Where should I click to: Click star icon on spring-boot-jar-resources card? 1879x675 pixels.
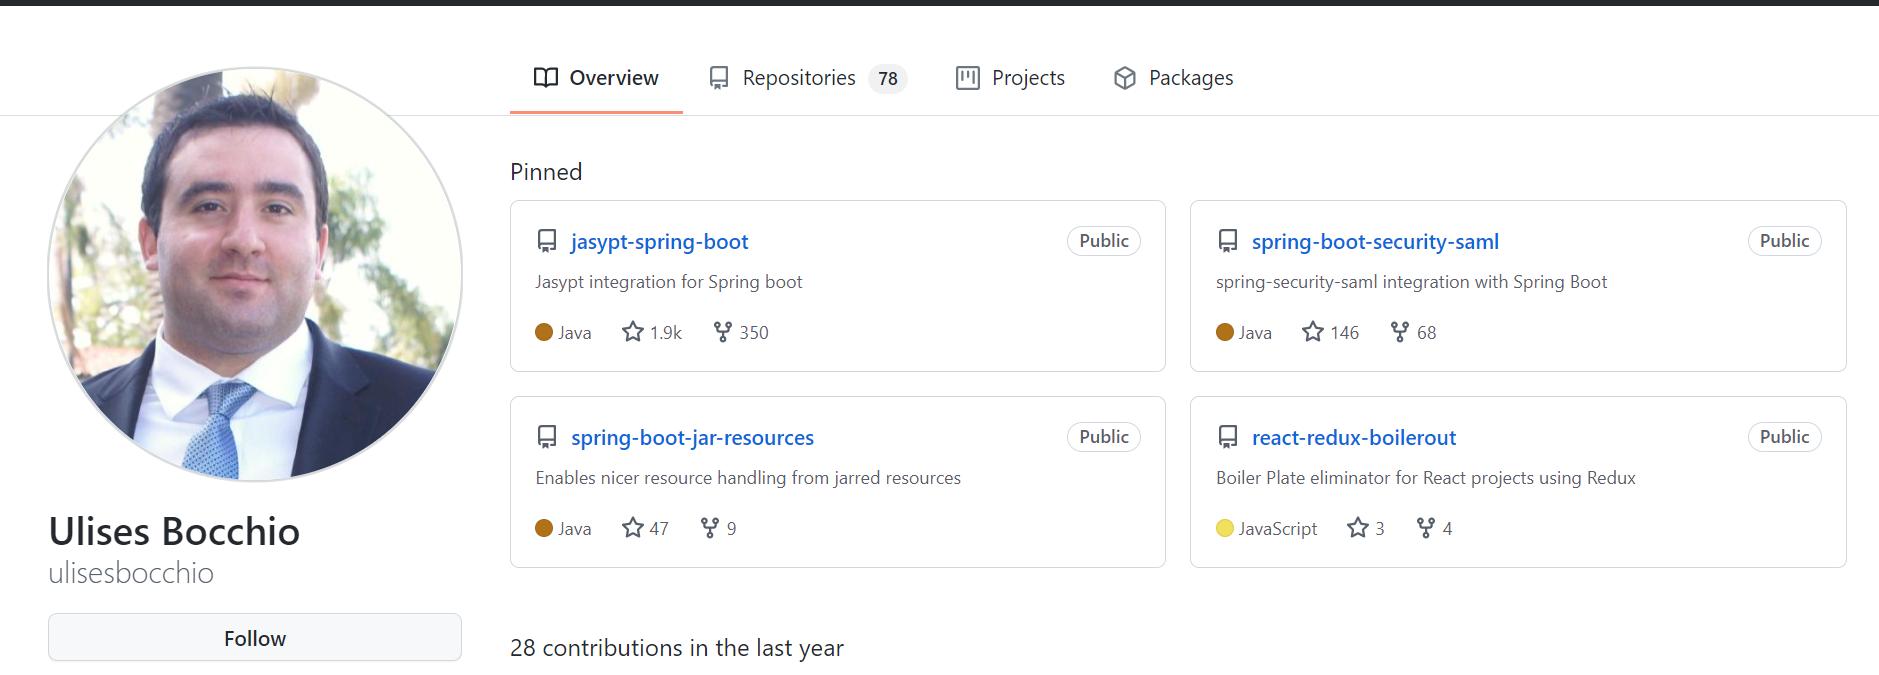[x=632, y=528]
